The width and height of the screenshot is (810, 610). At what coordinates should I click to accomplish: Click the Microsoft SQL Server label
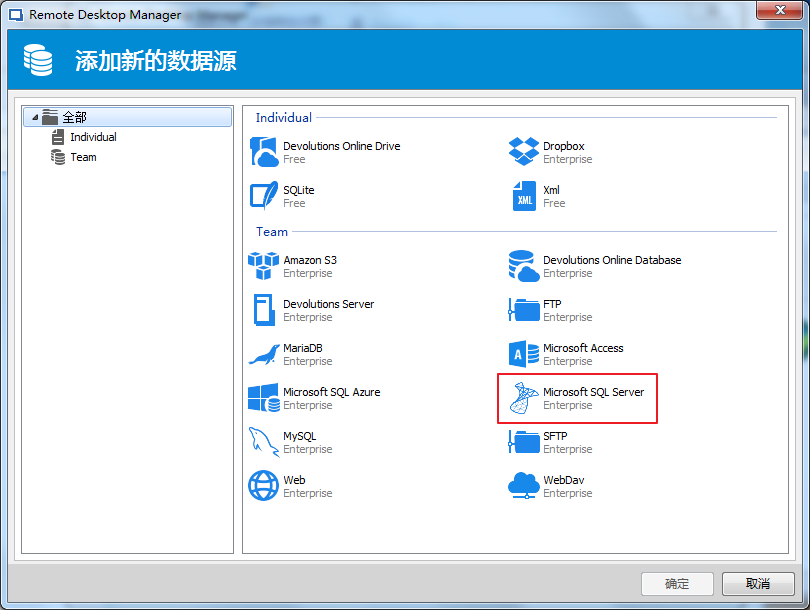[594, 392]
